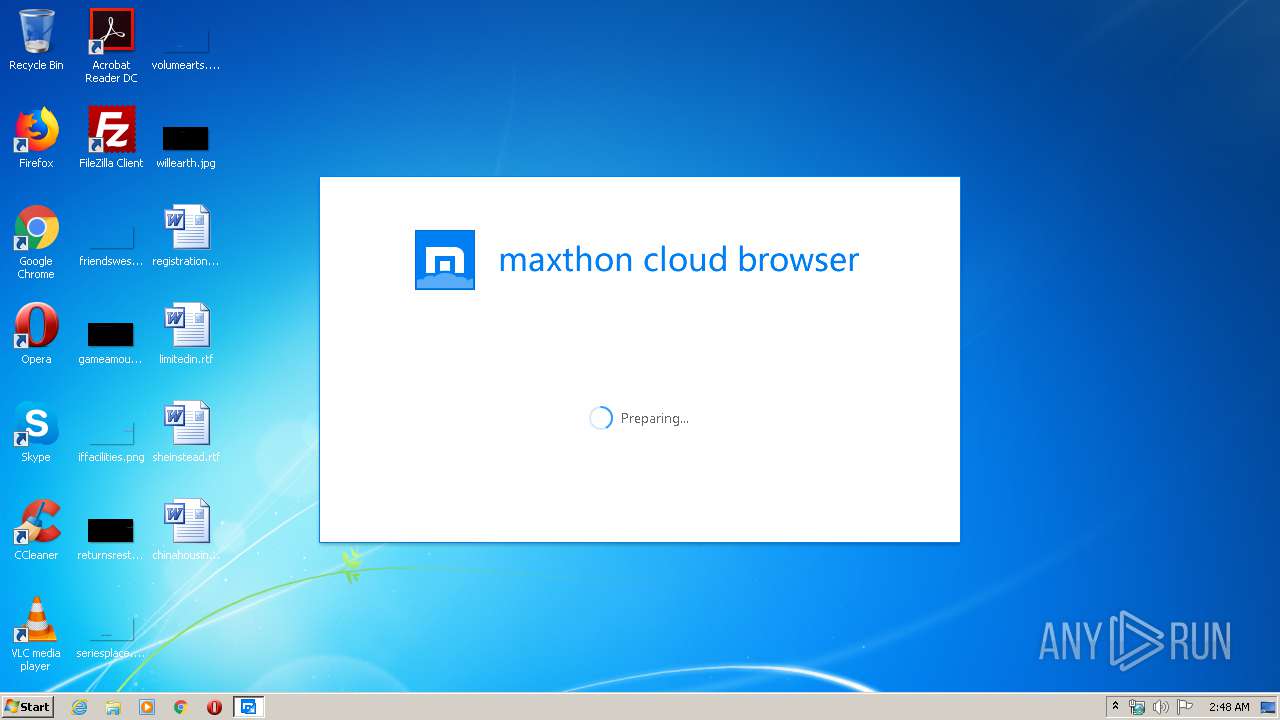Launch Google Chrome desktop shortcut
Viewport: 1280px width, 720px height.
tap(36, 242)
